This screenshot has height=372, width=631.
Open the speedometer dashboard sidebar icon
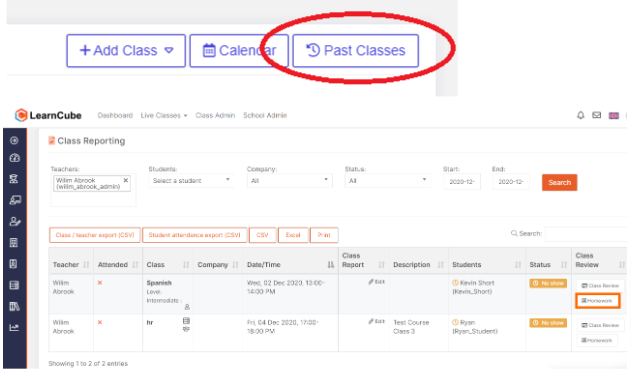(14, 158)
